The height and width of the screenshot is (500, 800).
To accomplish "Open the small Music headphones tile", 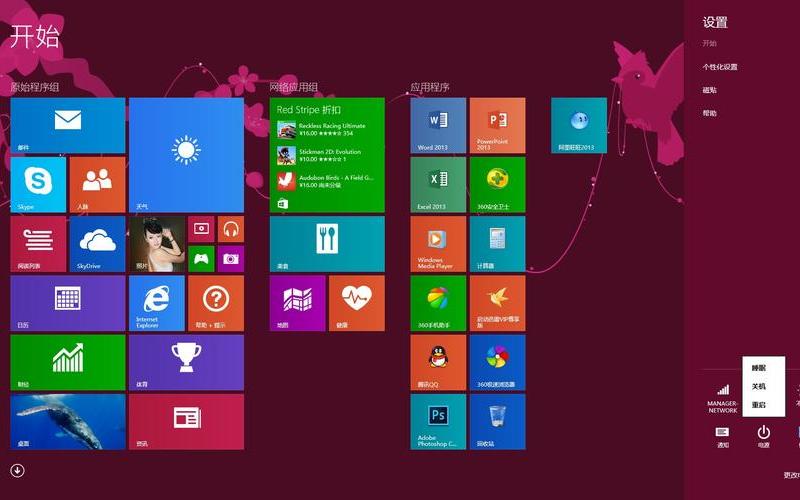I will [x=231, y=229].
